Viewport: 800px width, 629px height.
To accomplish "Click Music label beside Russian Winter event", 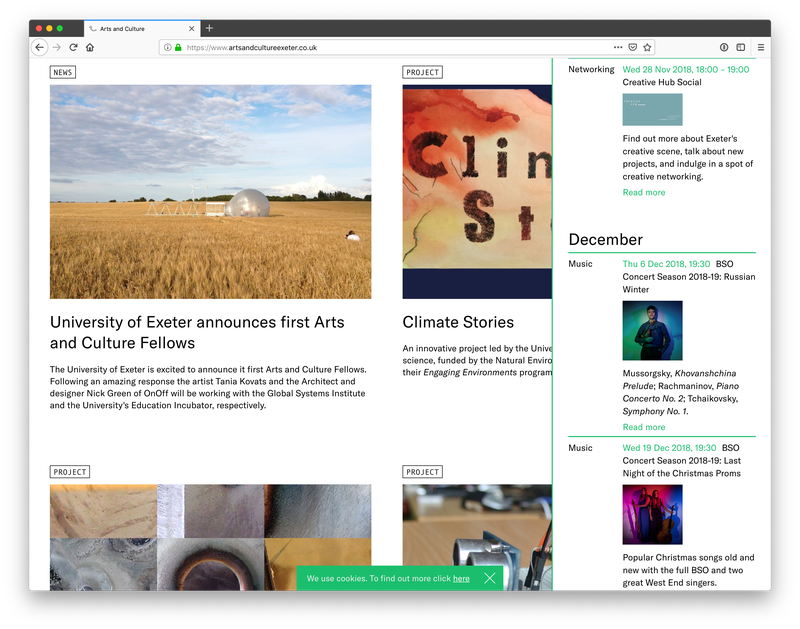I will (x=581, y=264).
